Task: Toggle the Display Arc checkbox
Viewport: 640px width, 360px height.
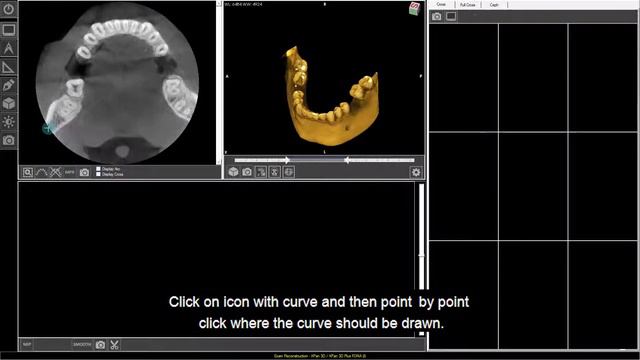Action: [98, 169]
